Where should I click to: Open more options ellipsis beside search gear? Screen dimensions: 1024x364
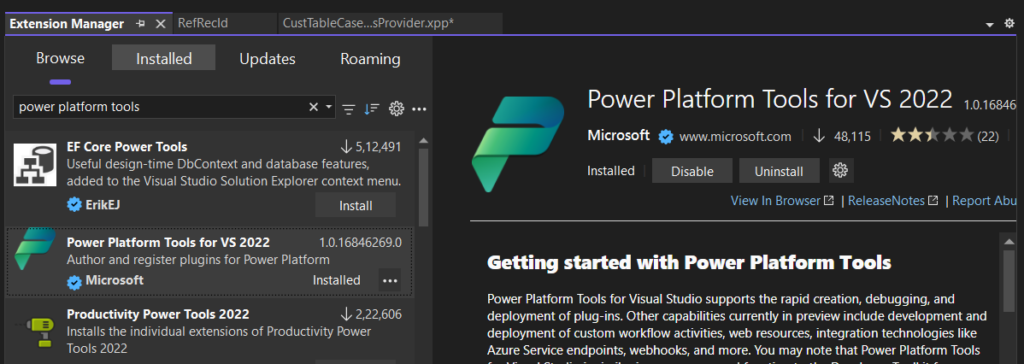[x=419, y=108]
